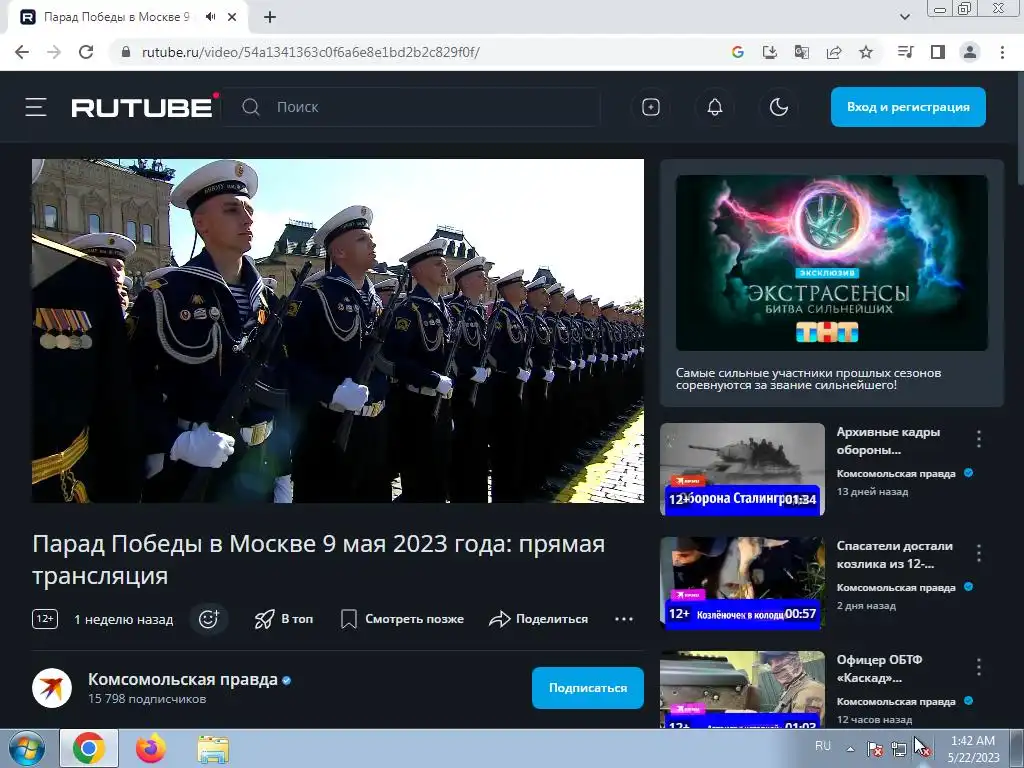Click the address bar URL
Viewport: 1024px width, 768px height.
pos(311,52)
